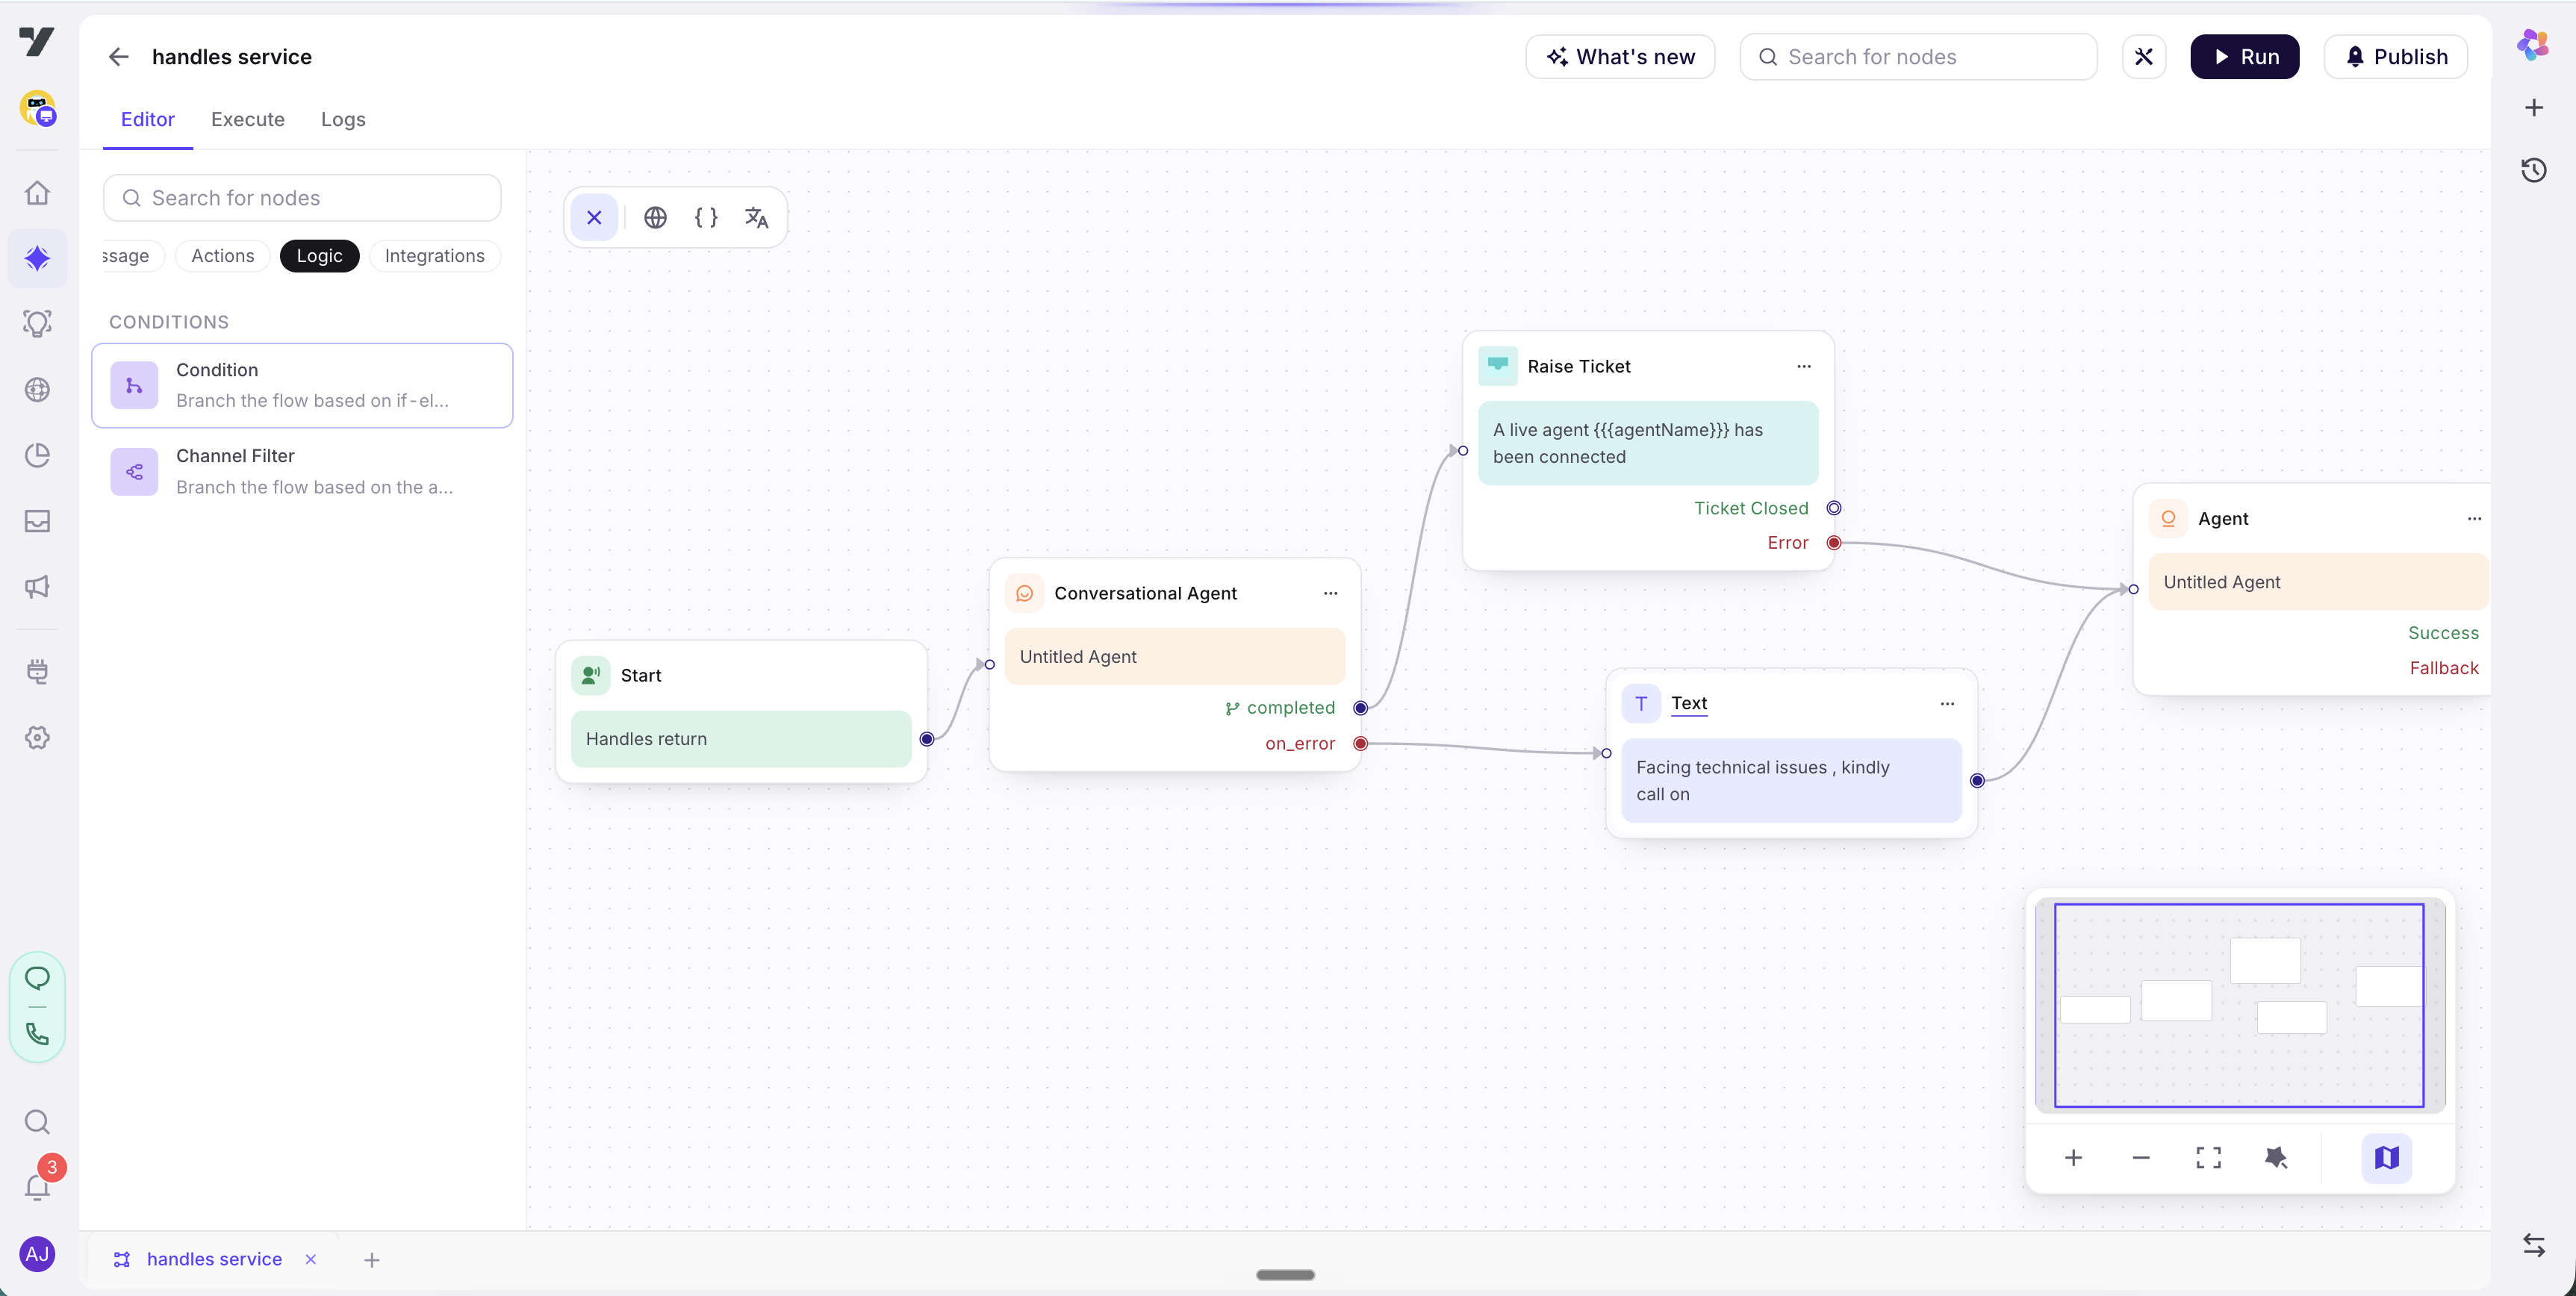Open the Agent node options menu

pyautogui.click(x=2474, y=518)
